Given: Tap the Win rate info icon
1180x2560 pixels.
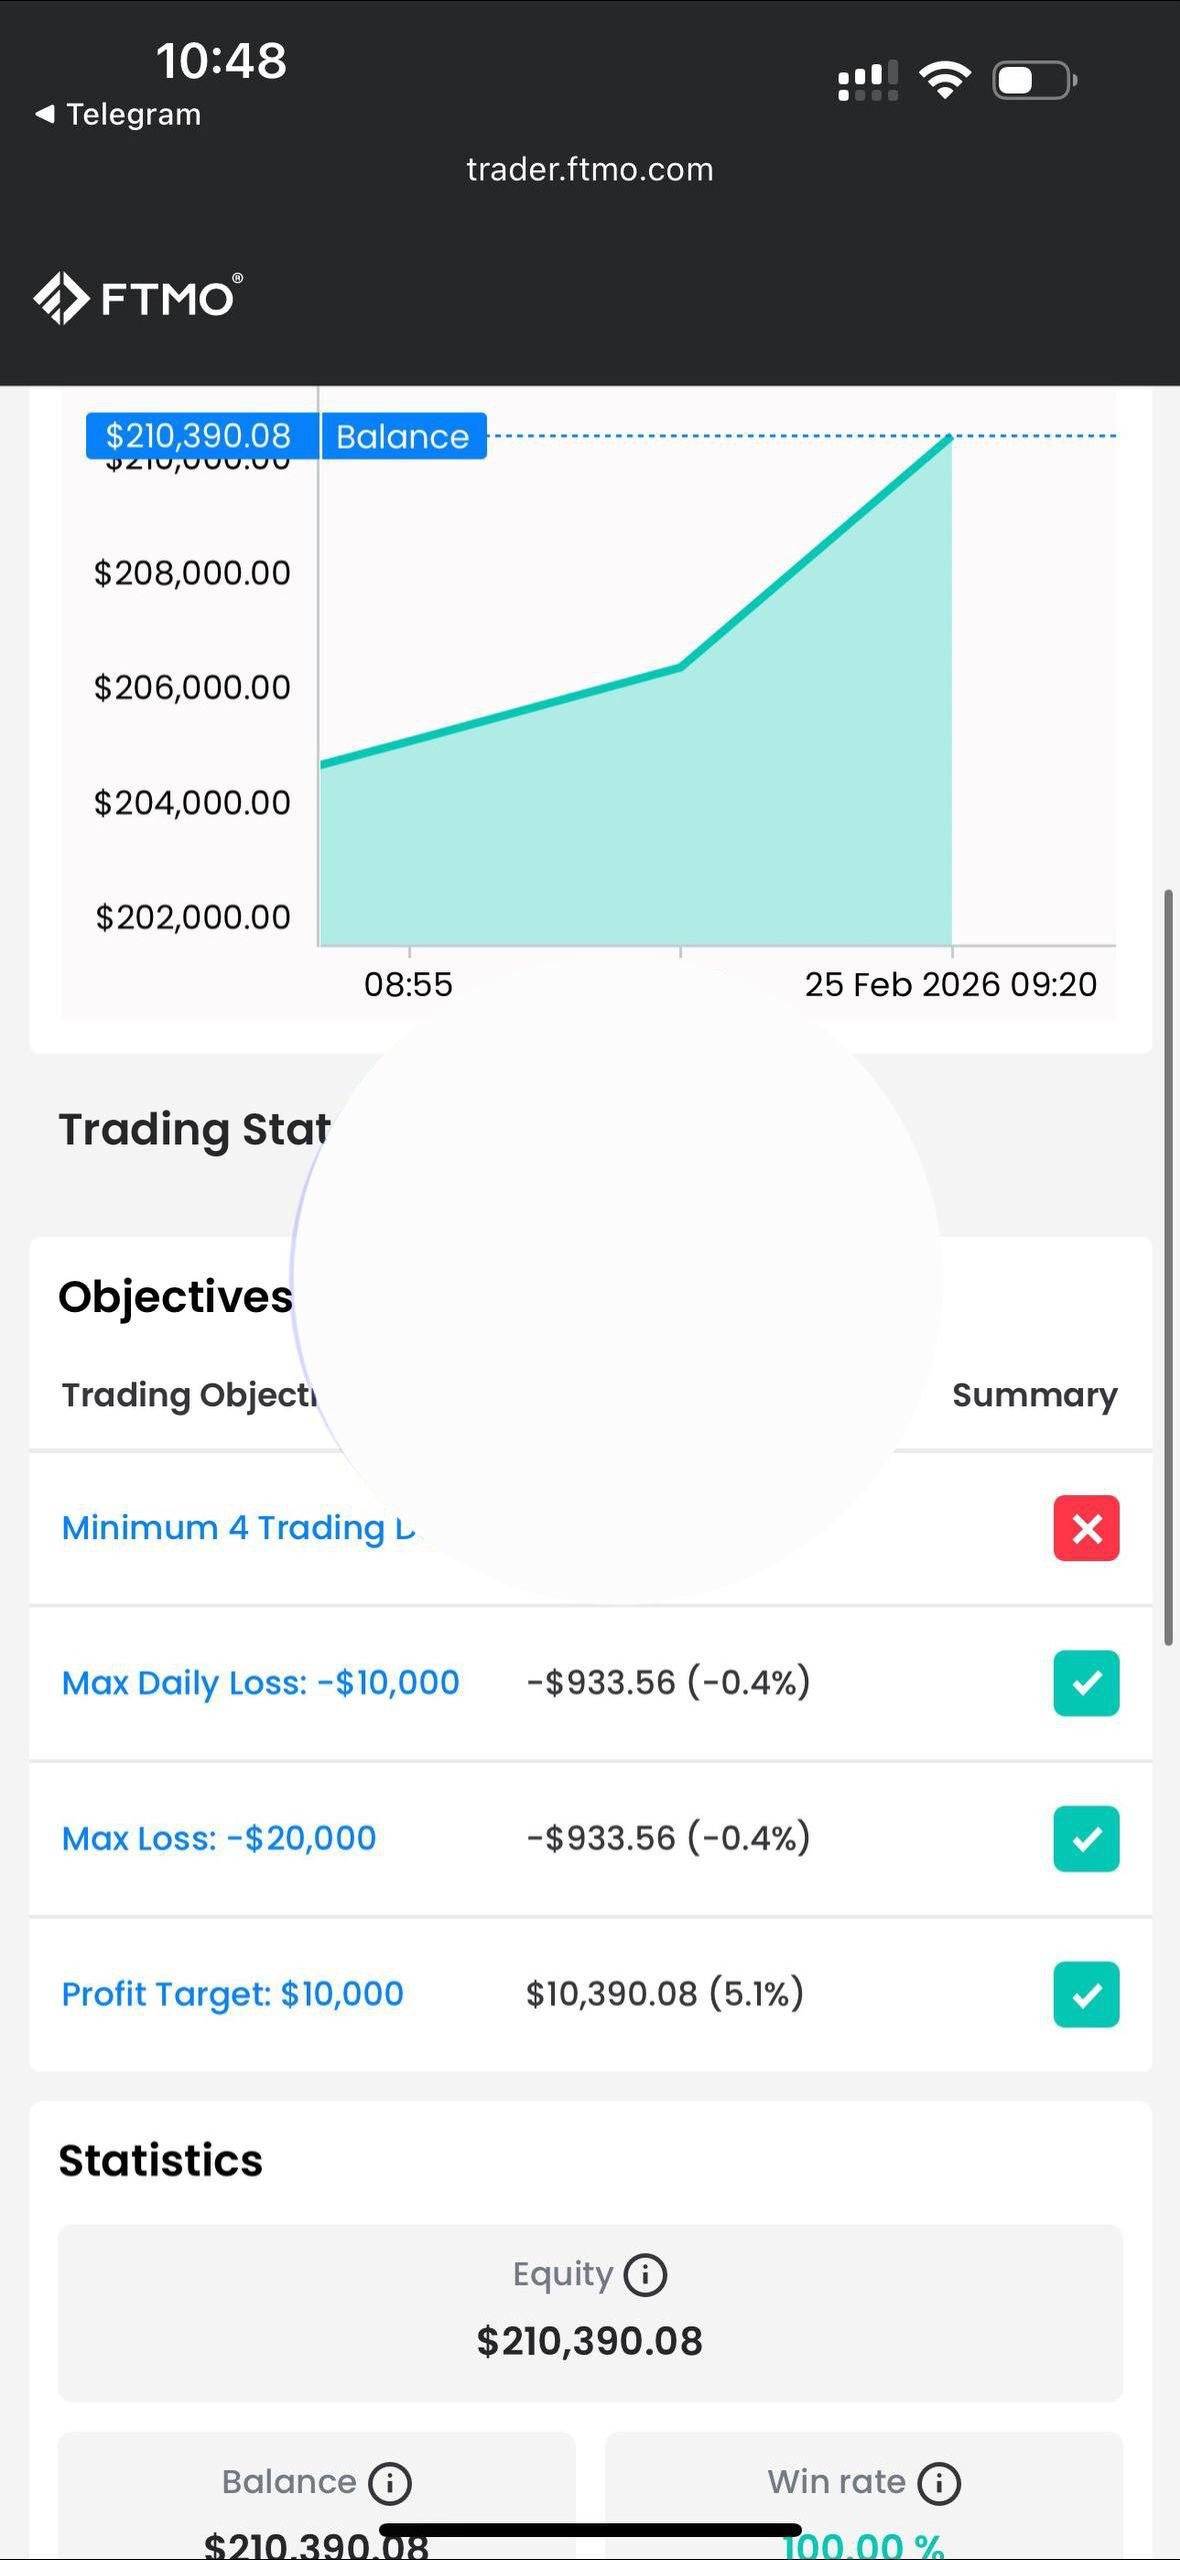Looking at the screenshot, I should (x=939, y=2483).
